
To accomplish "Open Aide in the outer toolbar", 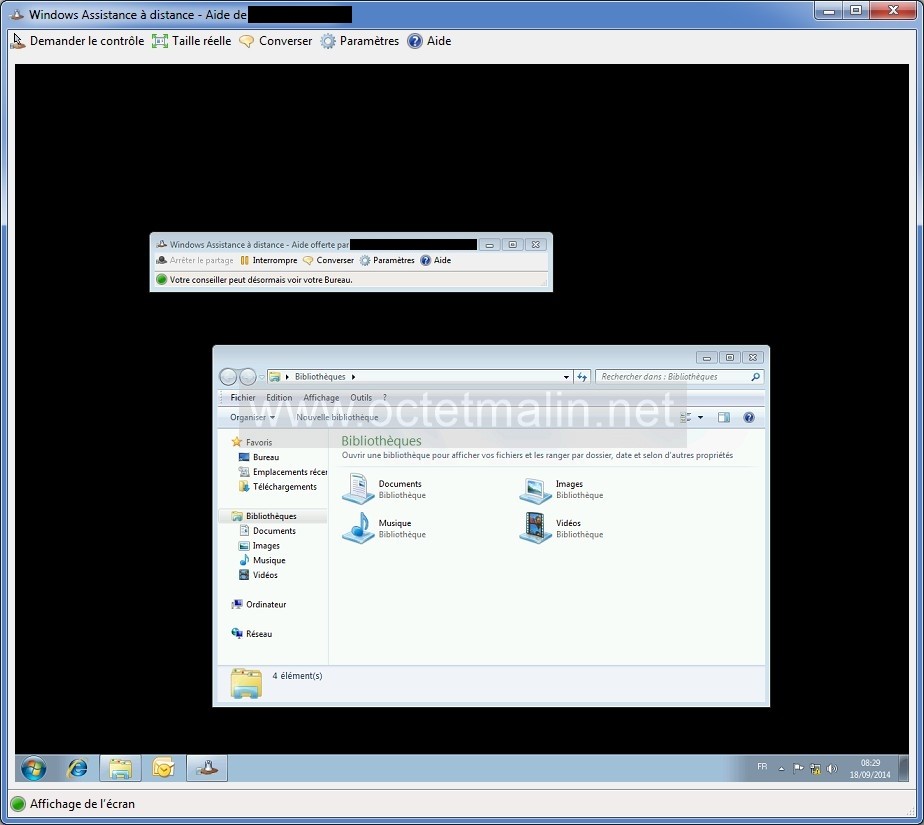I will (430, 41).
